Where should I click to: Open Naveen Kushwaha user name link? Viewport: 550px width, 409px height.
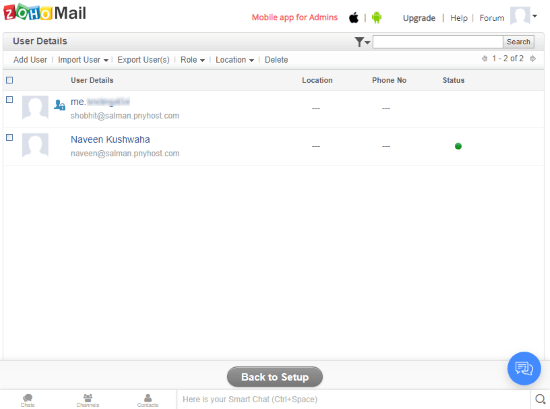click(110, 140)
